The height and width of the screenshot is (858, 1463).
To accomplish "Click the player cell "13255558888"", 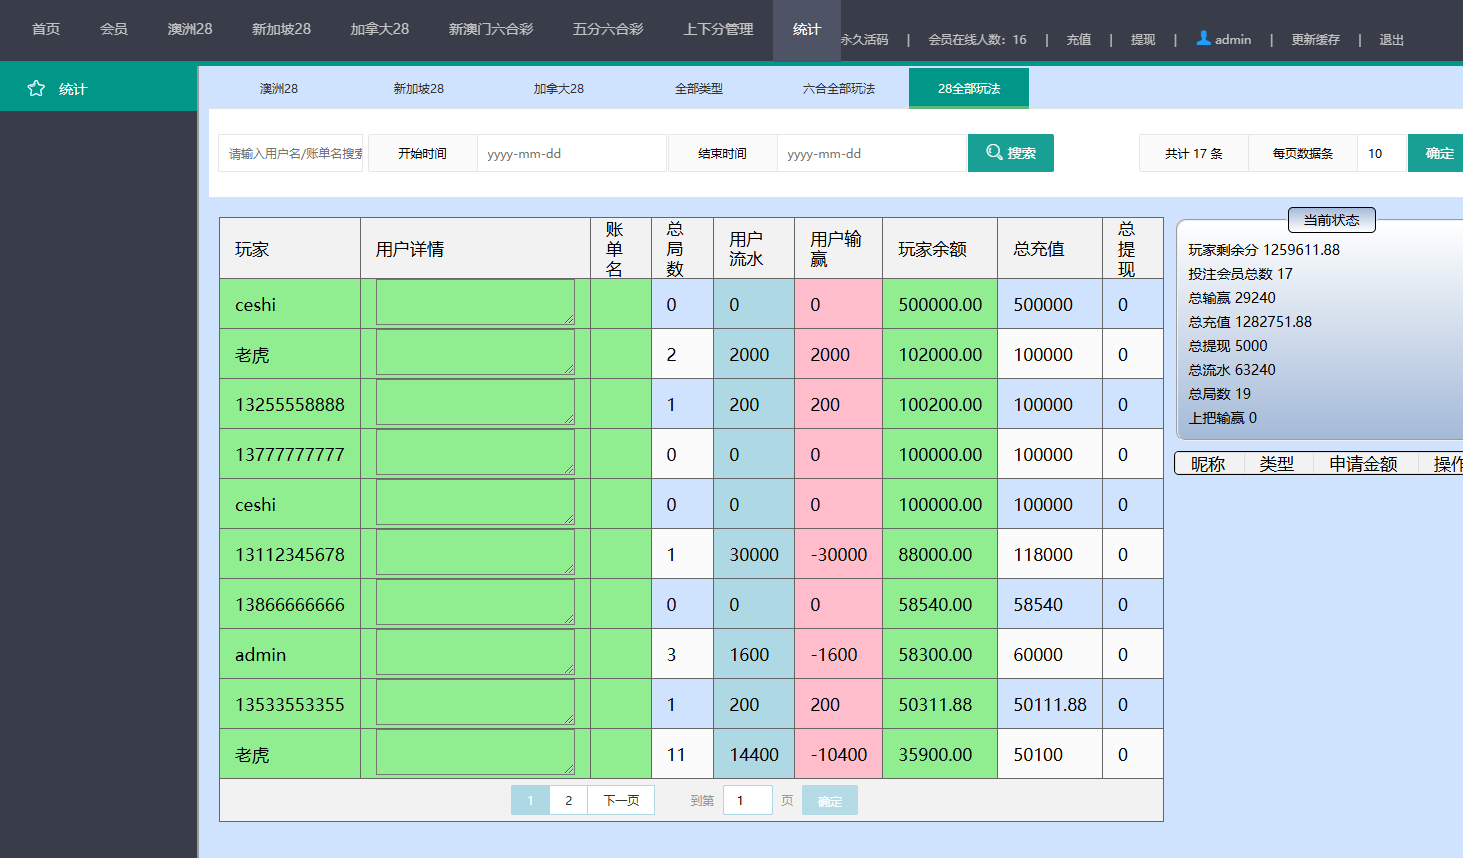I will tap(290, 404).
